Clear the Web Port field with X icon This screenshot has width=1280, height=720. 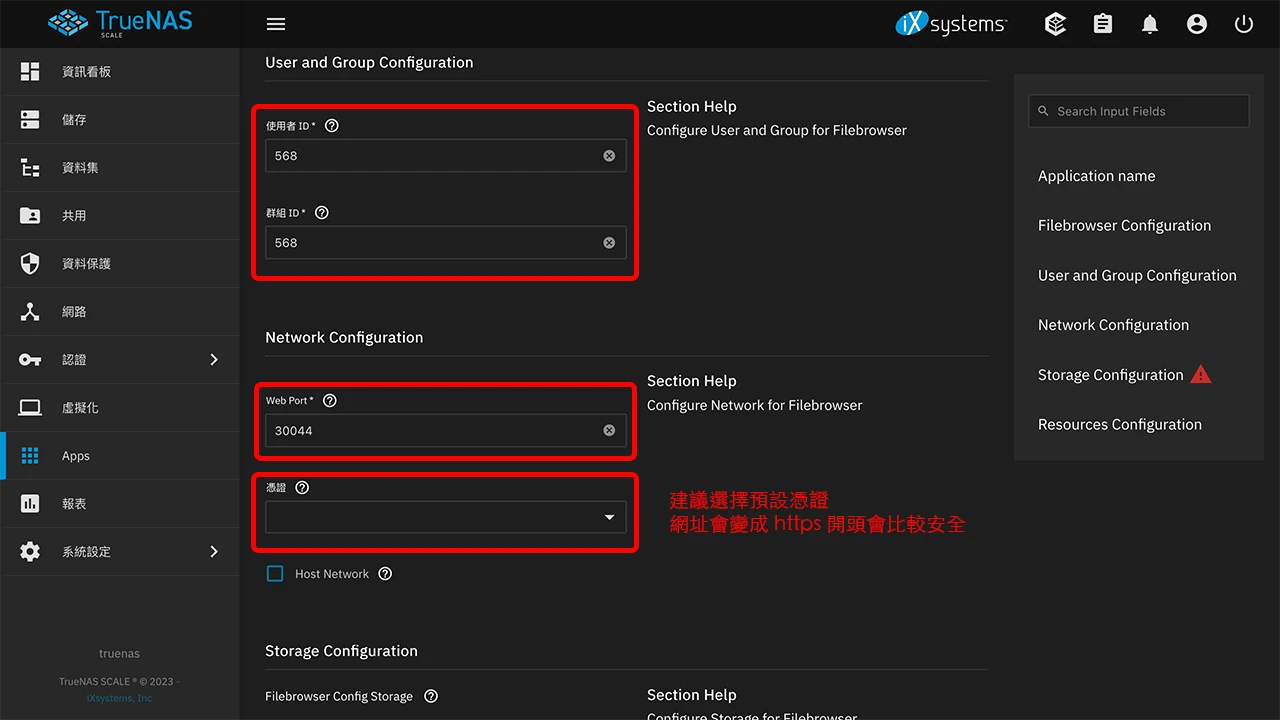click(609, 430)
